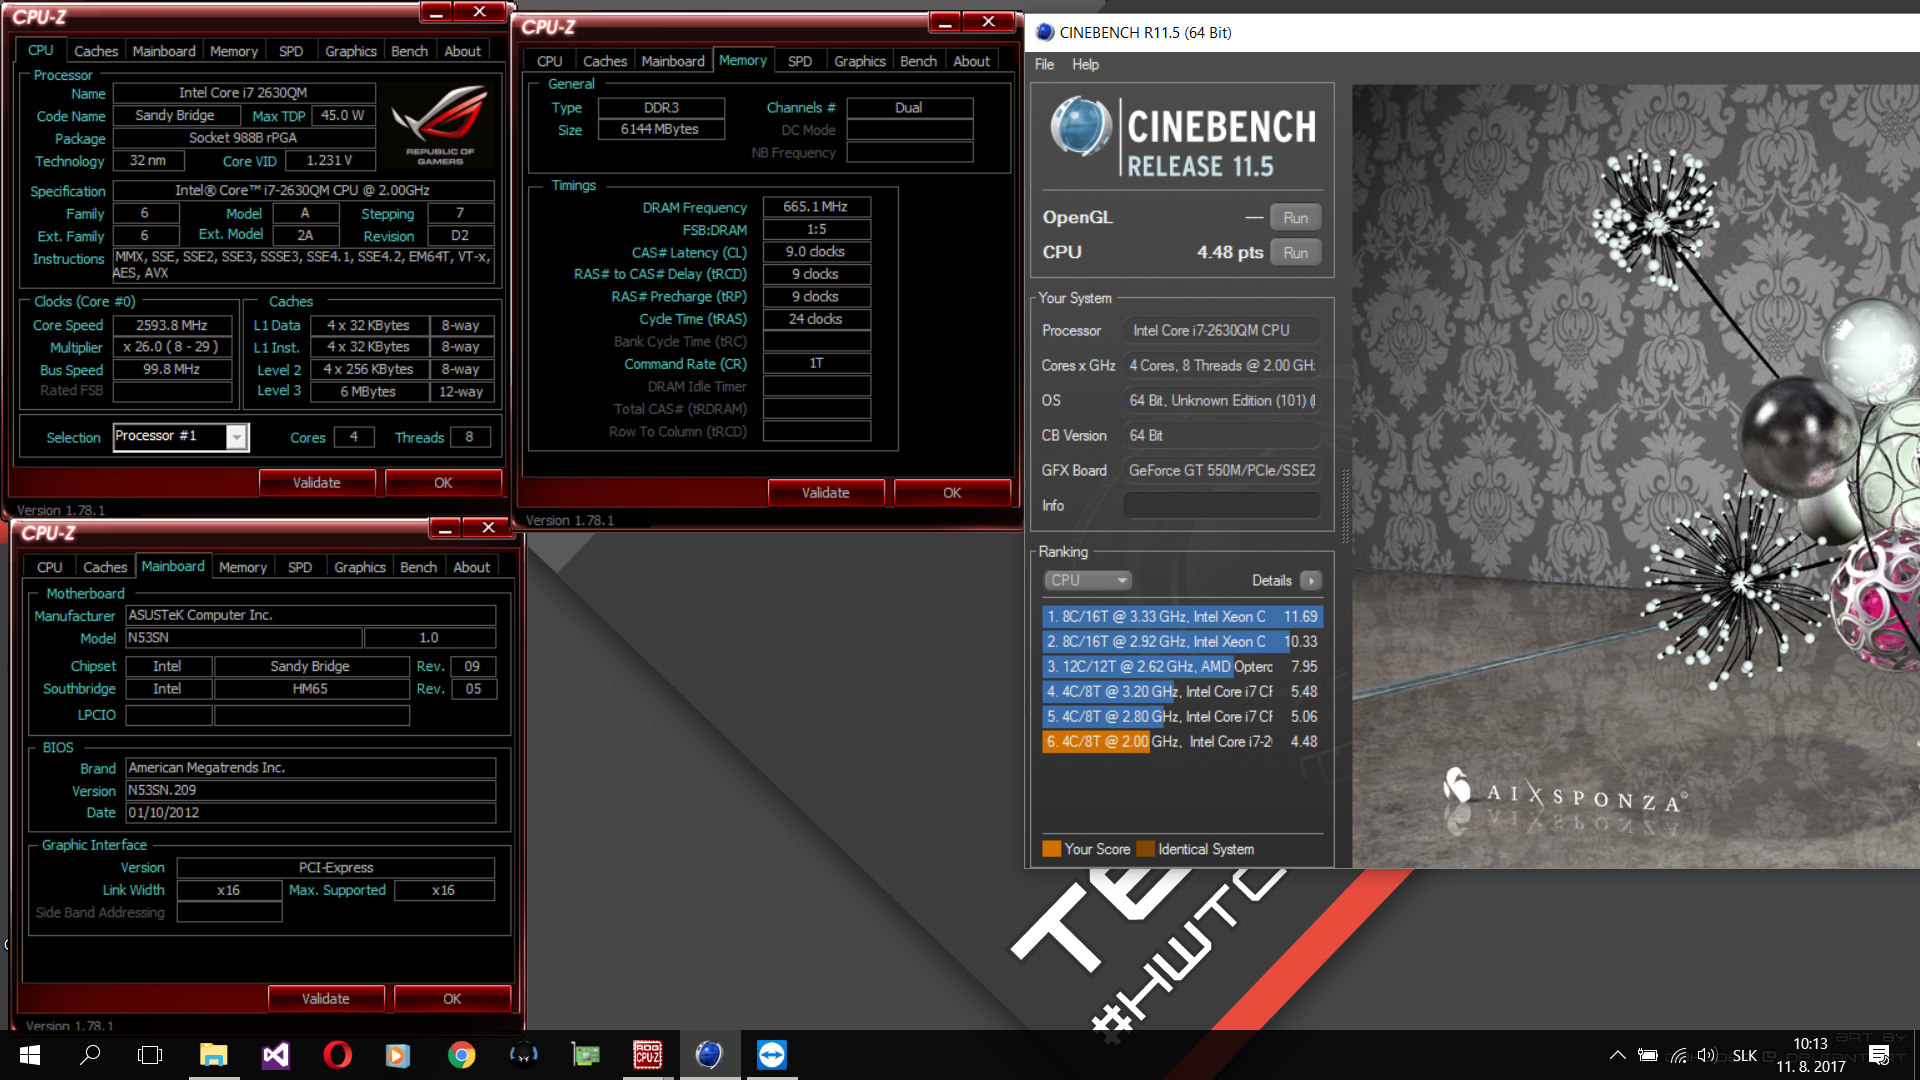Viewport: 1920px width, 1080px height.
Task: Open the headset app icon on taskbar
Action: [x=523, y=1055]
